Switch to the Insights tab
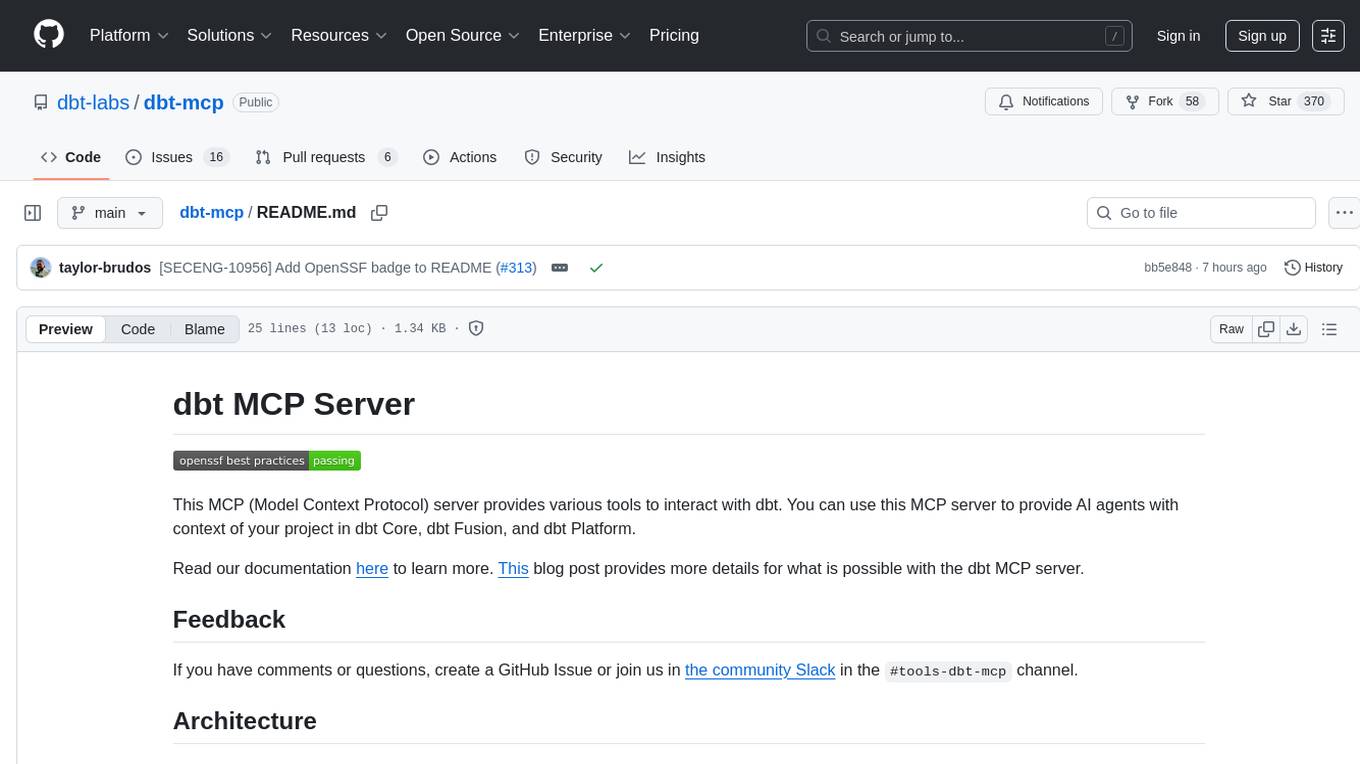Viewport: 1360px width, 764px height. [667, 157]
